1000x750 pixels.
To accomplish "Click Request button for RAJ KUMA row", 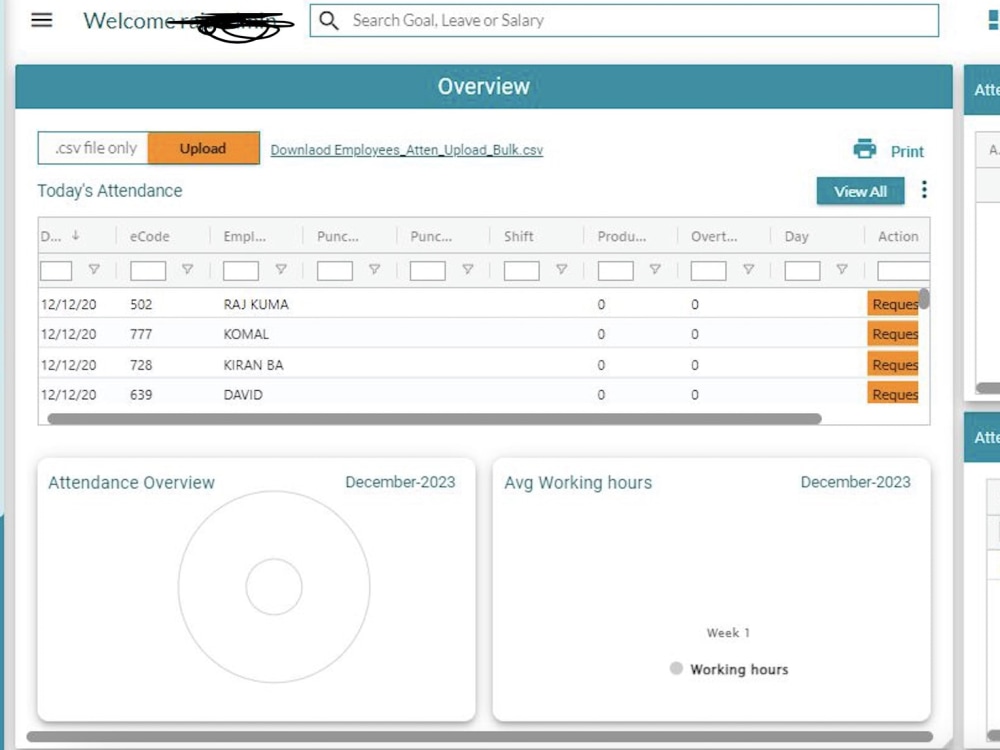I will click(893, 304).
